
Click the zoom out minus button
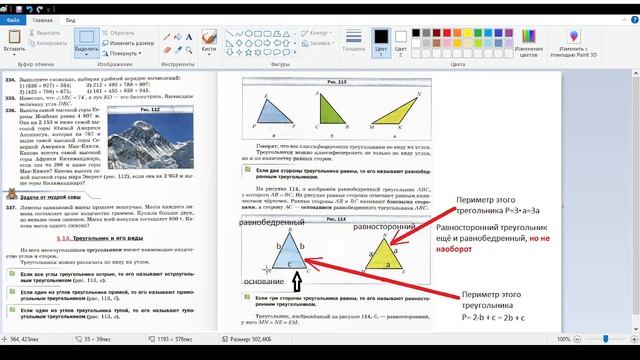[x=577, y=339]
